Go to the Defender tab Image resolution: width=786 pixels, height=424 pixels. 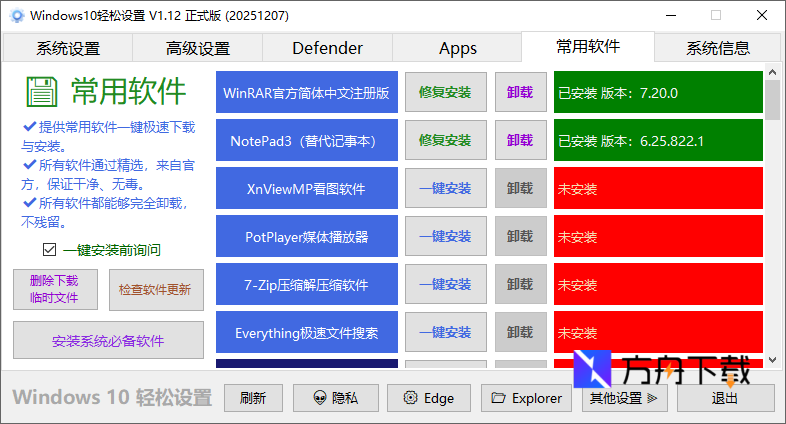coord(327,48)
